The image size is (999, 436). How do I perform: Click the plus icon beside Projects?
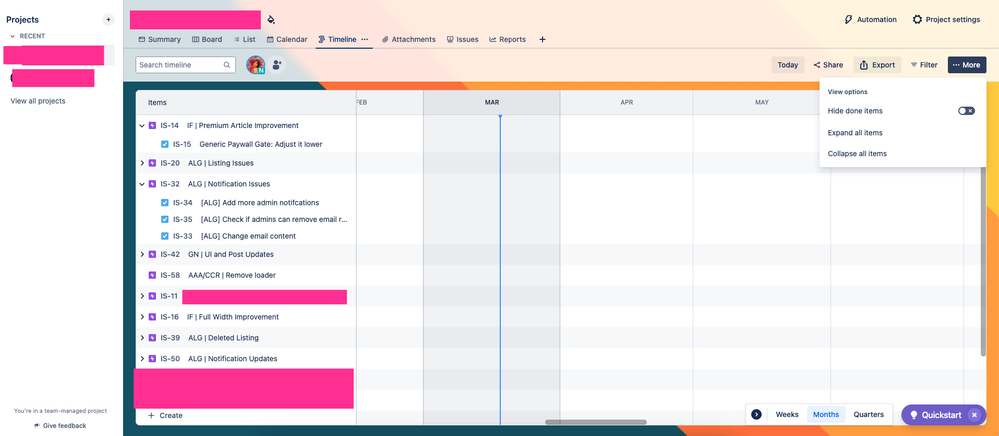pyautogui.click(x=108, y=20)
